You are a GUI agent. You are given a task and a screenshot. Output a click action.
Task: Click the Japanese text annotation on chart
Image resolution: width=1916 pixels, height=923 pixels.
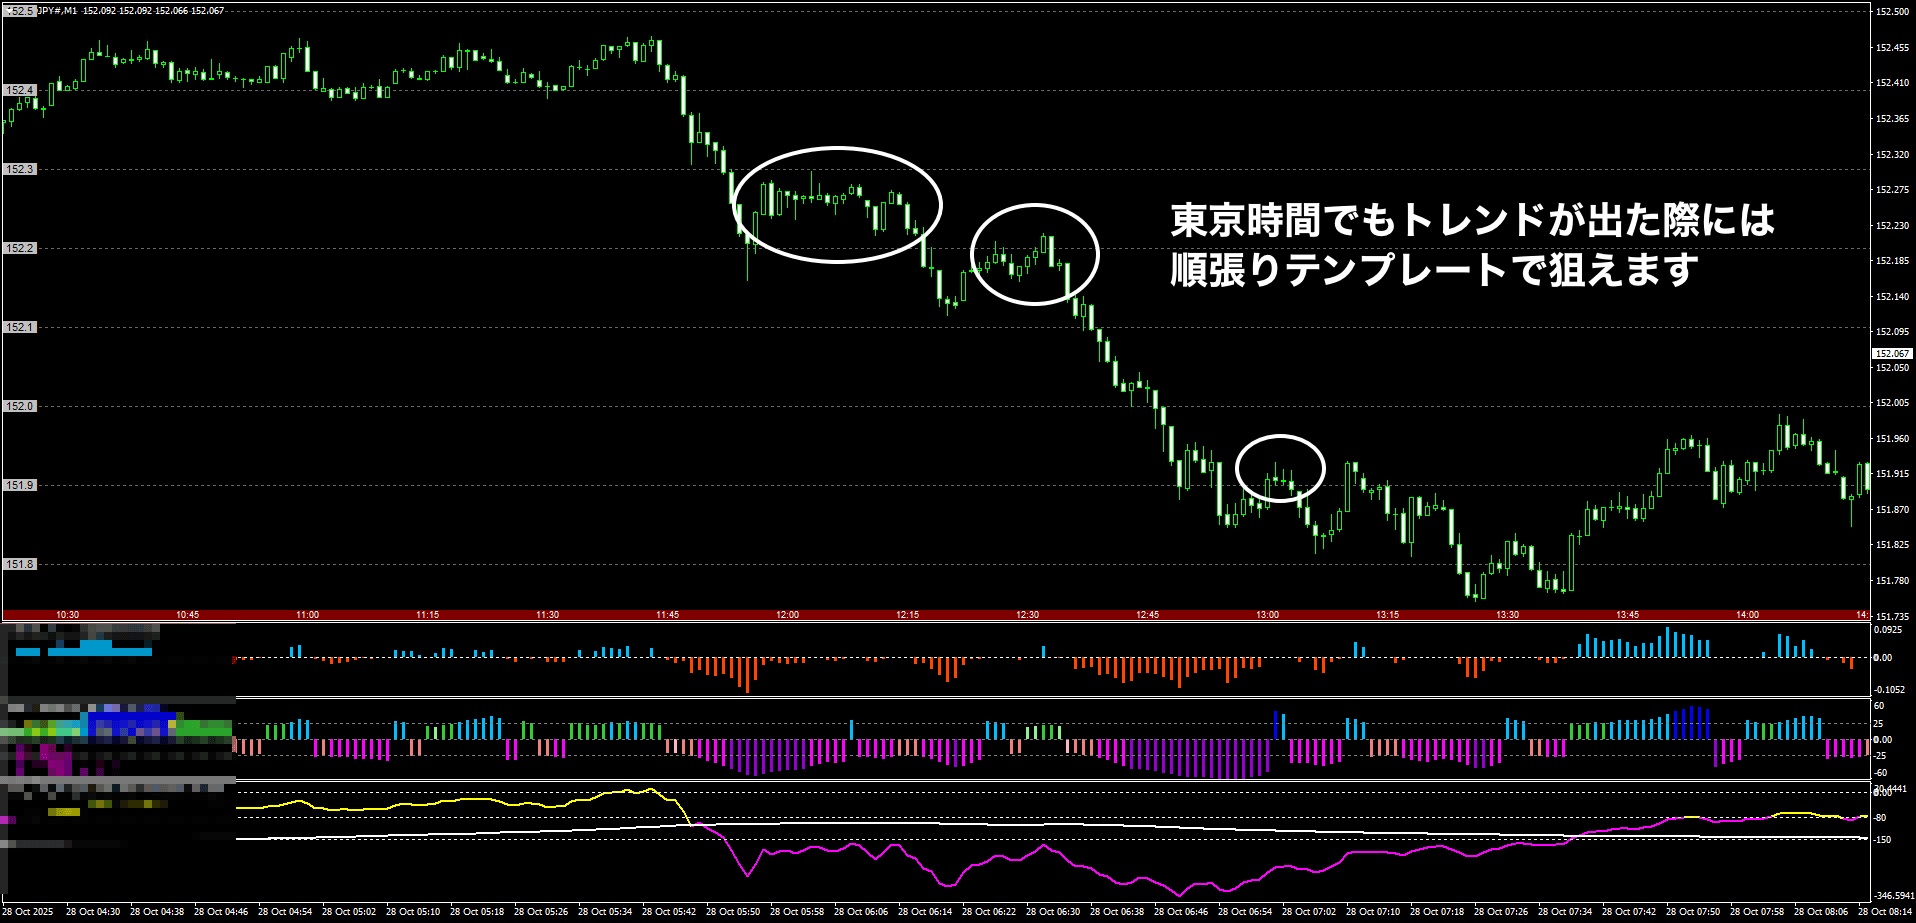[x=1470, y=245]
